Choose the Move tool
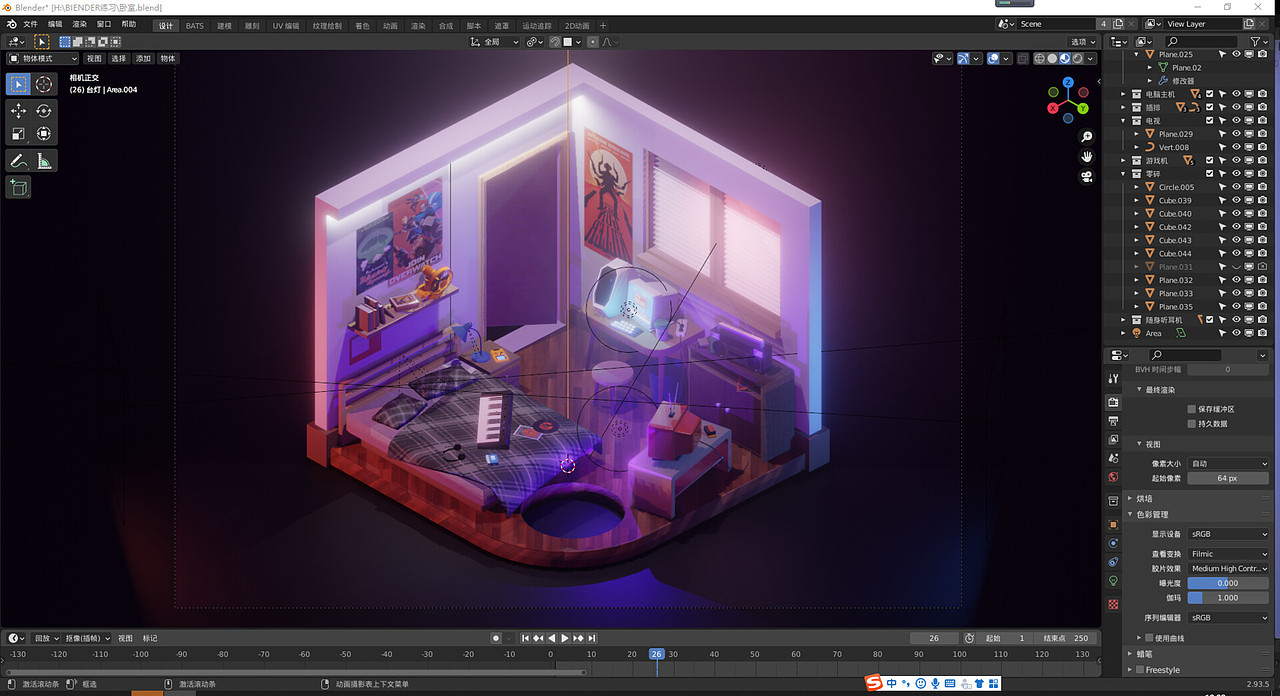 coord(18,111)
